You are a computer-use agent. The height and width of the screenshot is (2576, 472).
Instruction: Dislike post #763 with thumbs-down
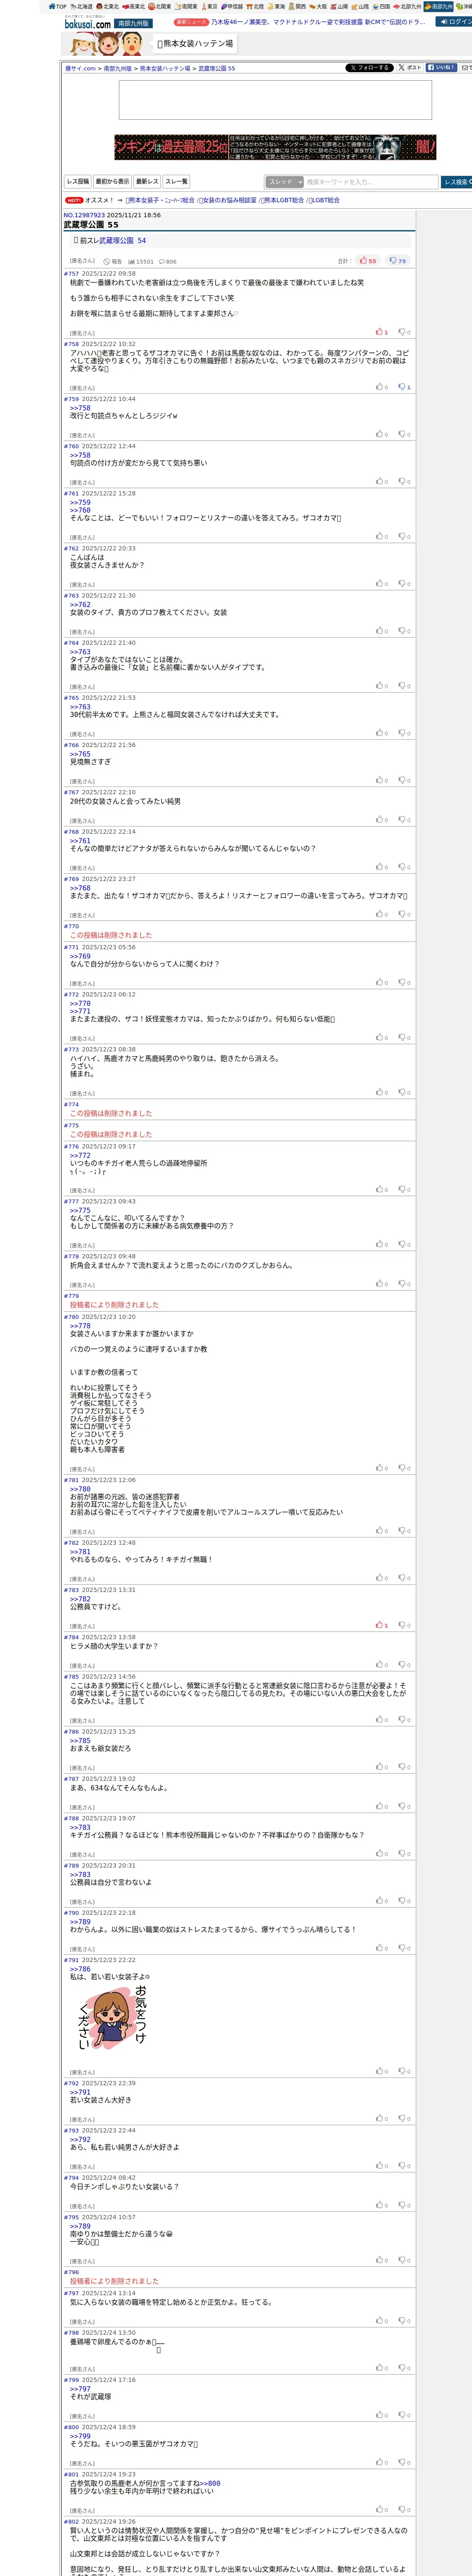pyautogui.click(x=404, y=631)
